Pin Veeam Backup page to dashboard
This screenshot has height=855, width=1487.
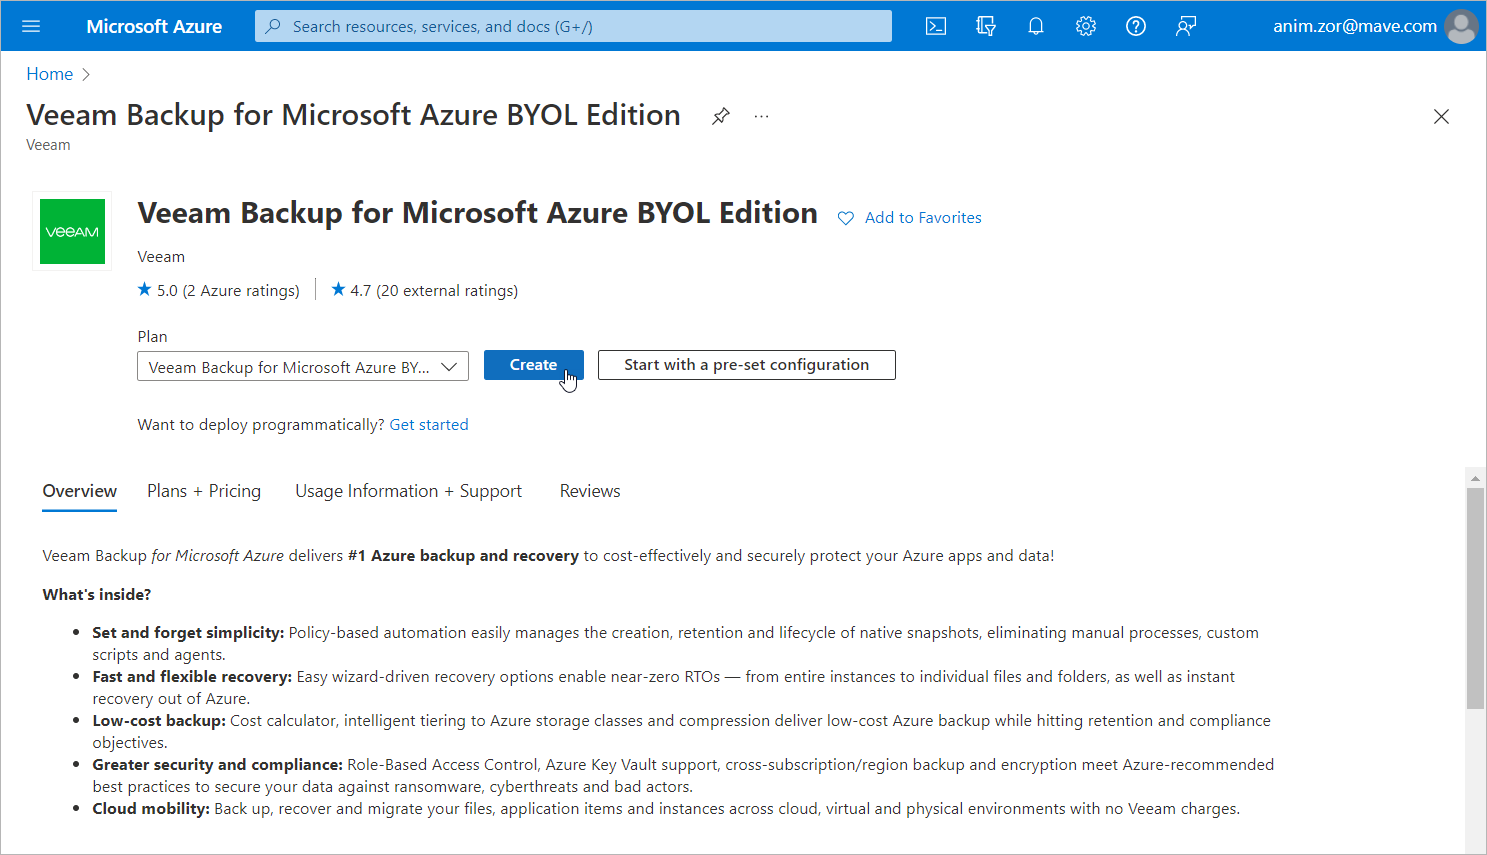click(x=721, y=116)
